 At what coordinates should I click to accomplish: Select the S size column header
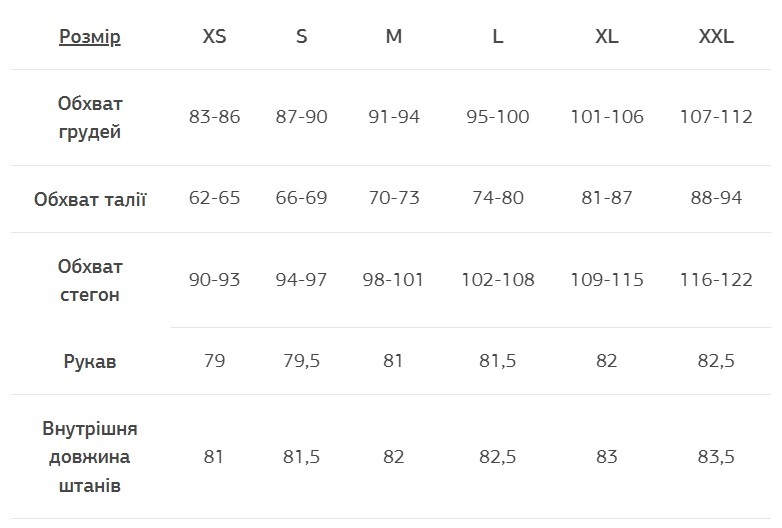click(x=301, y=37)
